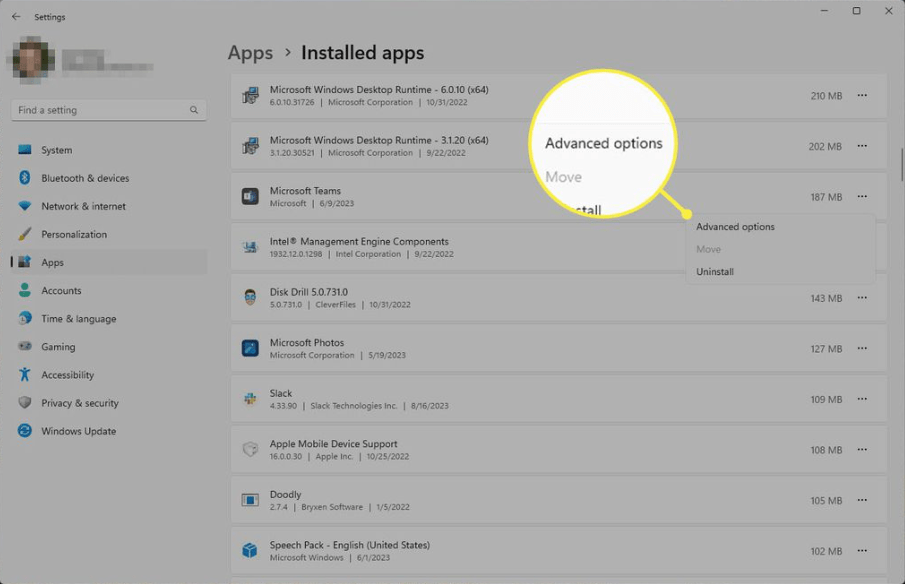Screen dimensions: 905x584
Task: Click the Microsoft Teams app icon
Action: tap(250, 196)
